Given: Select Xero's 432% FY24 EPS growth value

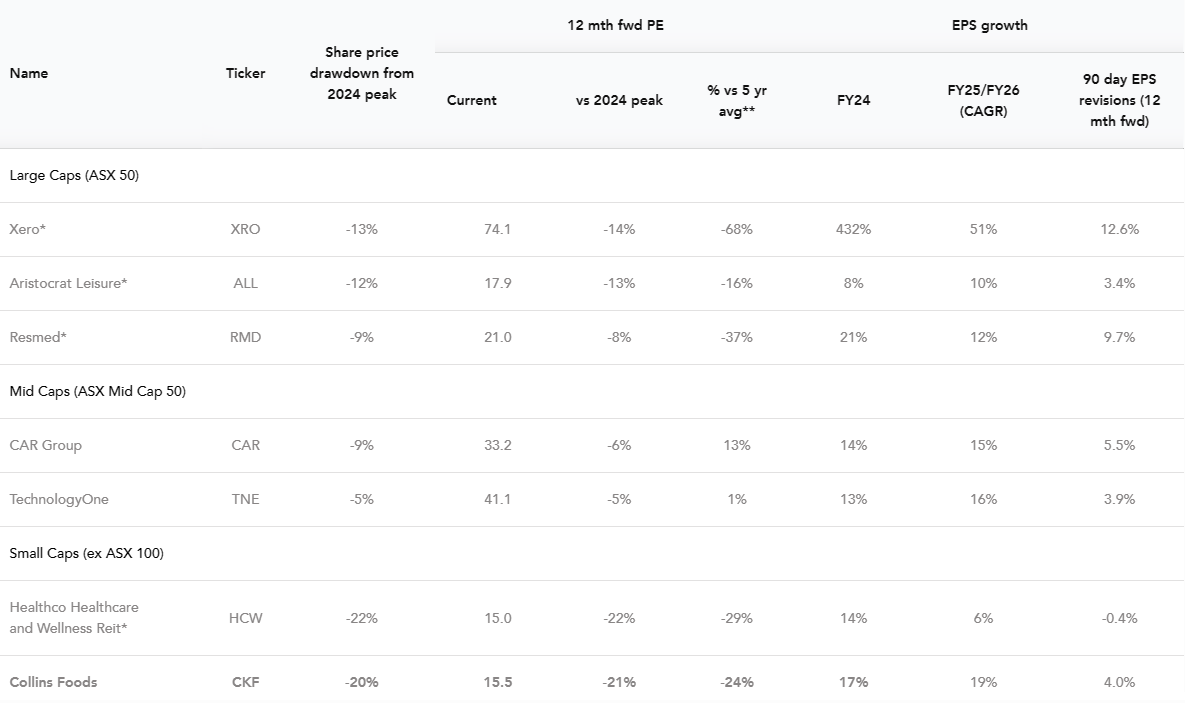Looking at the screenshot, I should click(854, 229).
